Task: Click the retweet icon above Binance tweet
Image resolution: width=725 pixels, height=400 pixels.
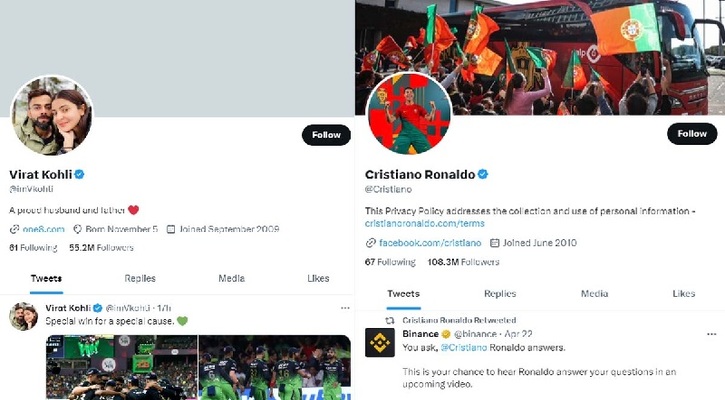Action: (390, 320)
